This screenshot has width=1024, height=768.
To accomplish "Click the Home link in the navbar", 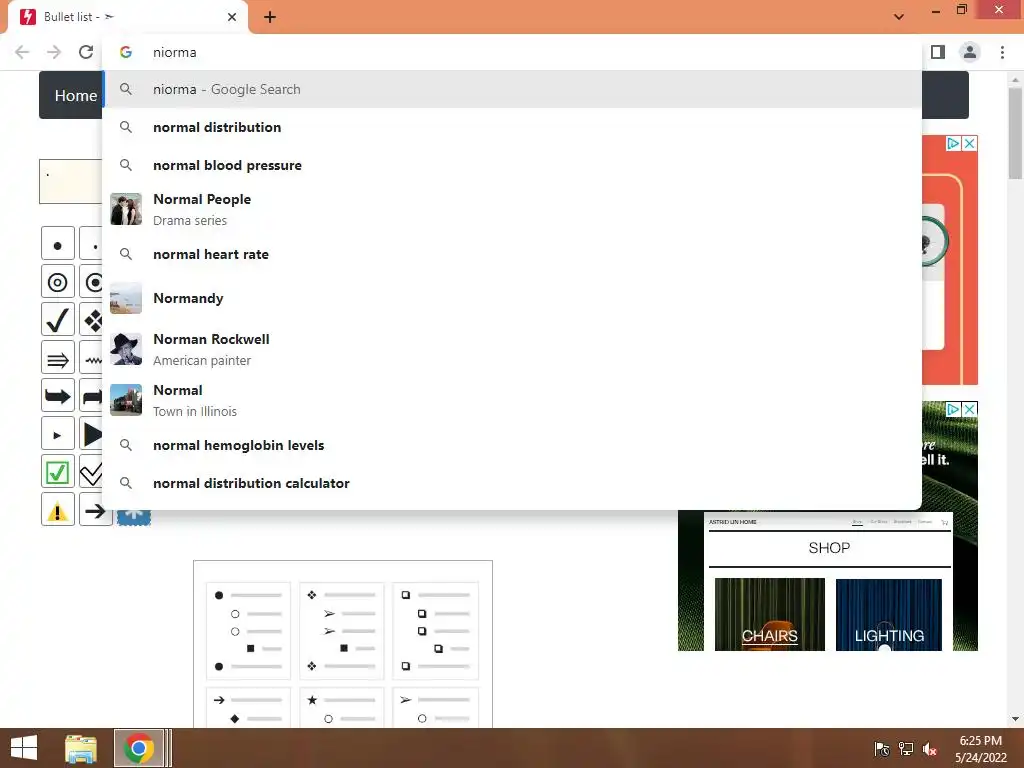I will click(76, 95).
